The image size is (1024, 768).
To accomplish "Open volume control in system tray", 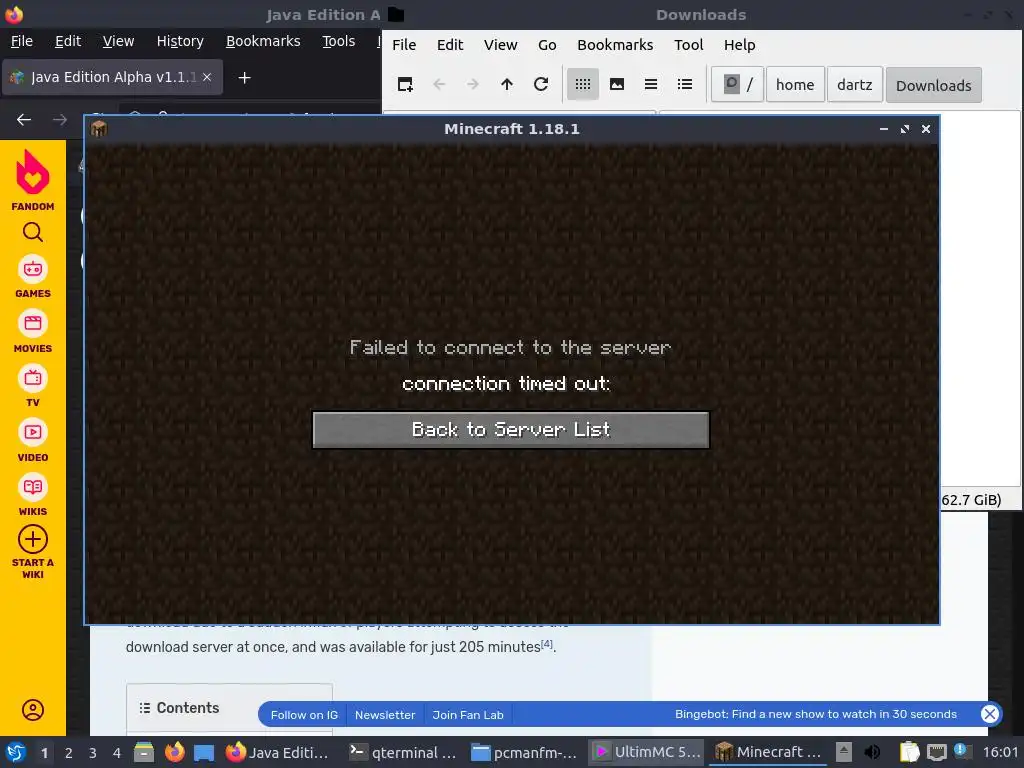I will 872,752.
